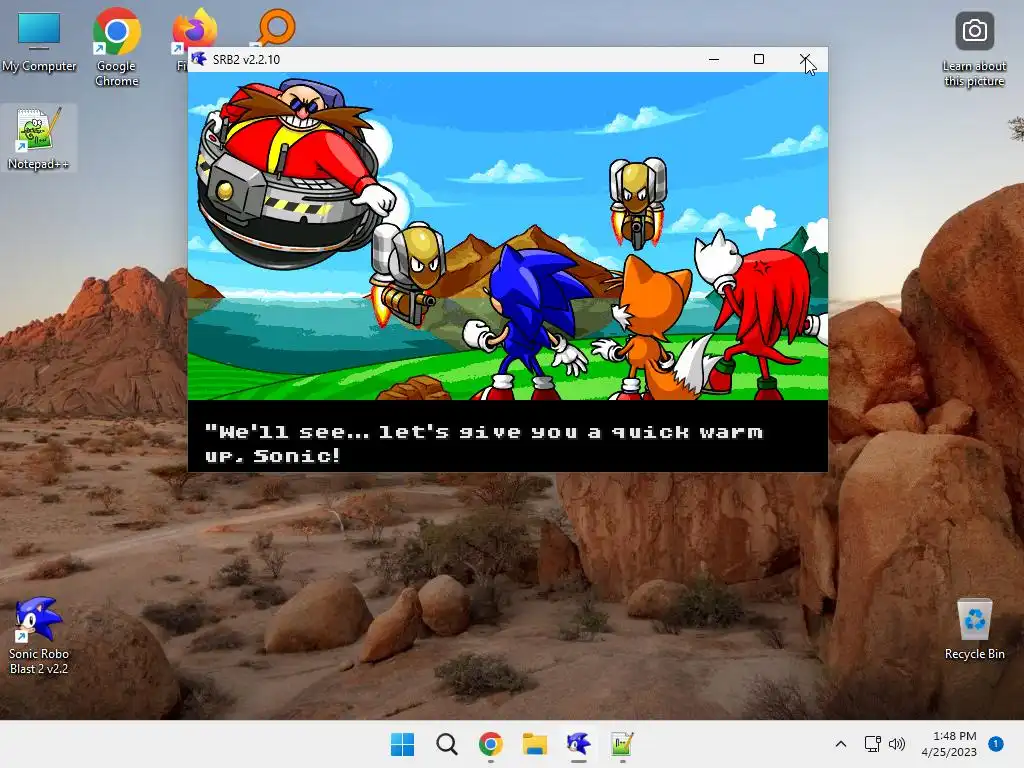
Task: Open Notepad++ desktop shortcut
Action: (x=38, y=138)
